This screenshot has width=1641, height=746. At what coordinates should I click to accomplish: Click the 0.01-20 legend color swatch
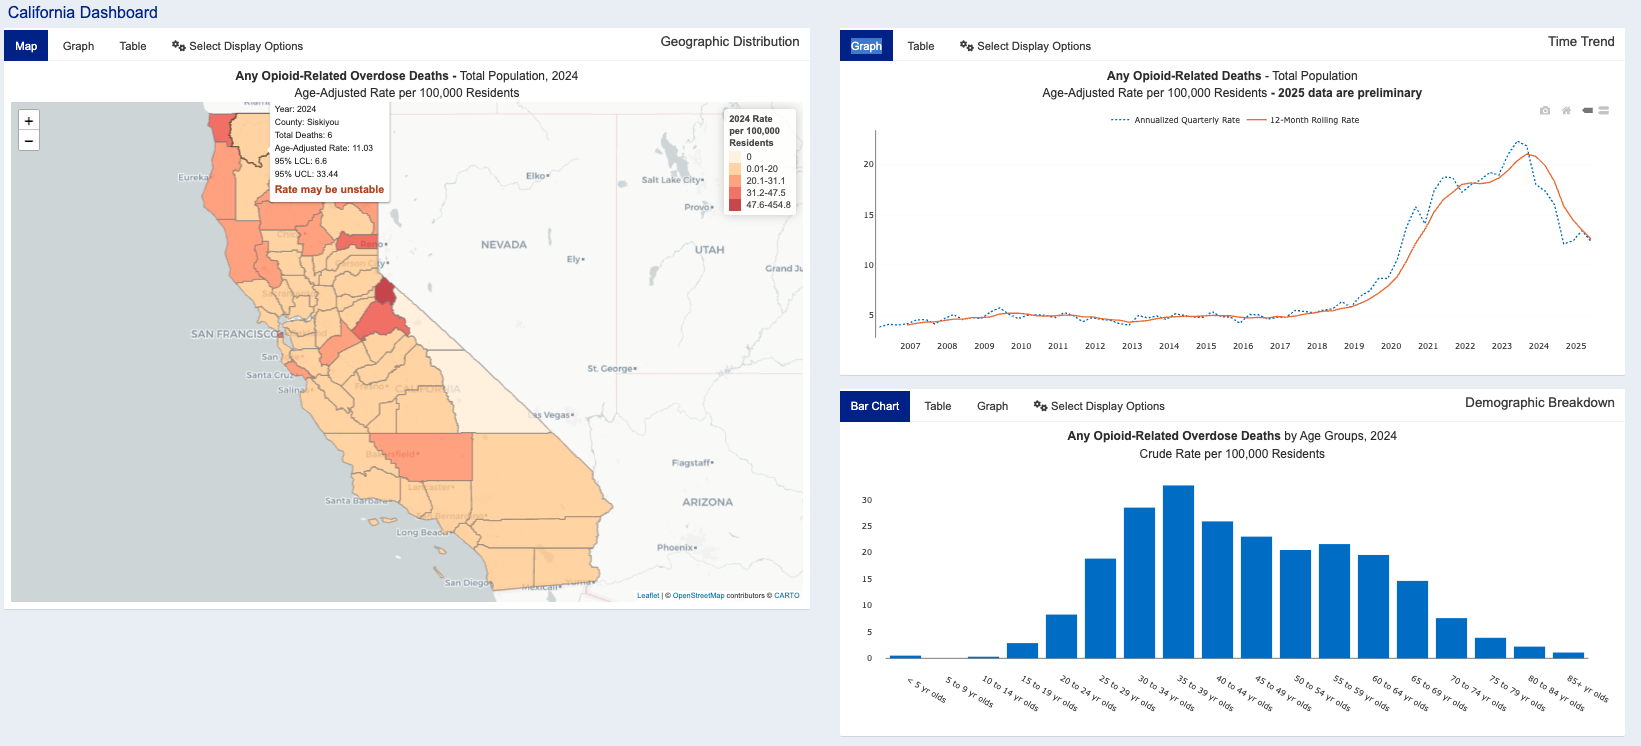735,169
